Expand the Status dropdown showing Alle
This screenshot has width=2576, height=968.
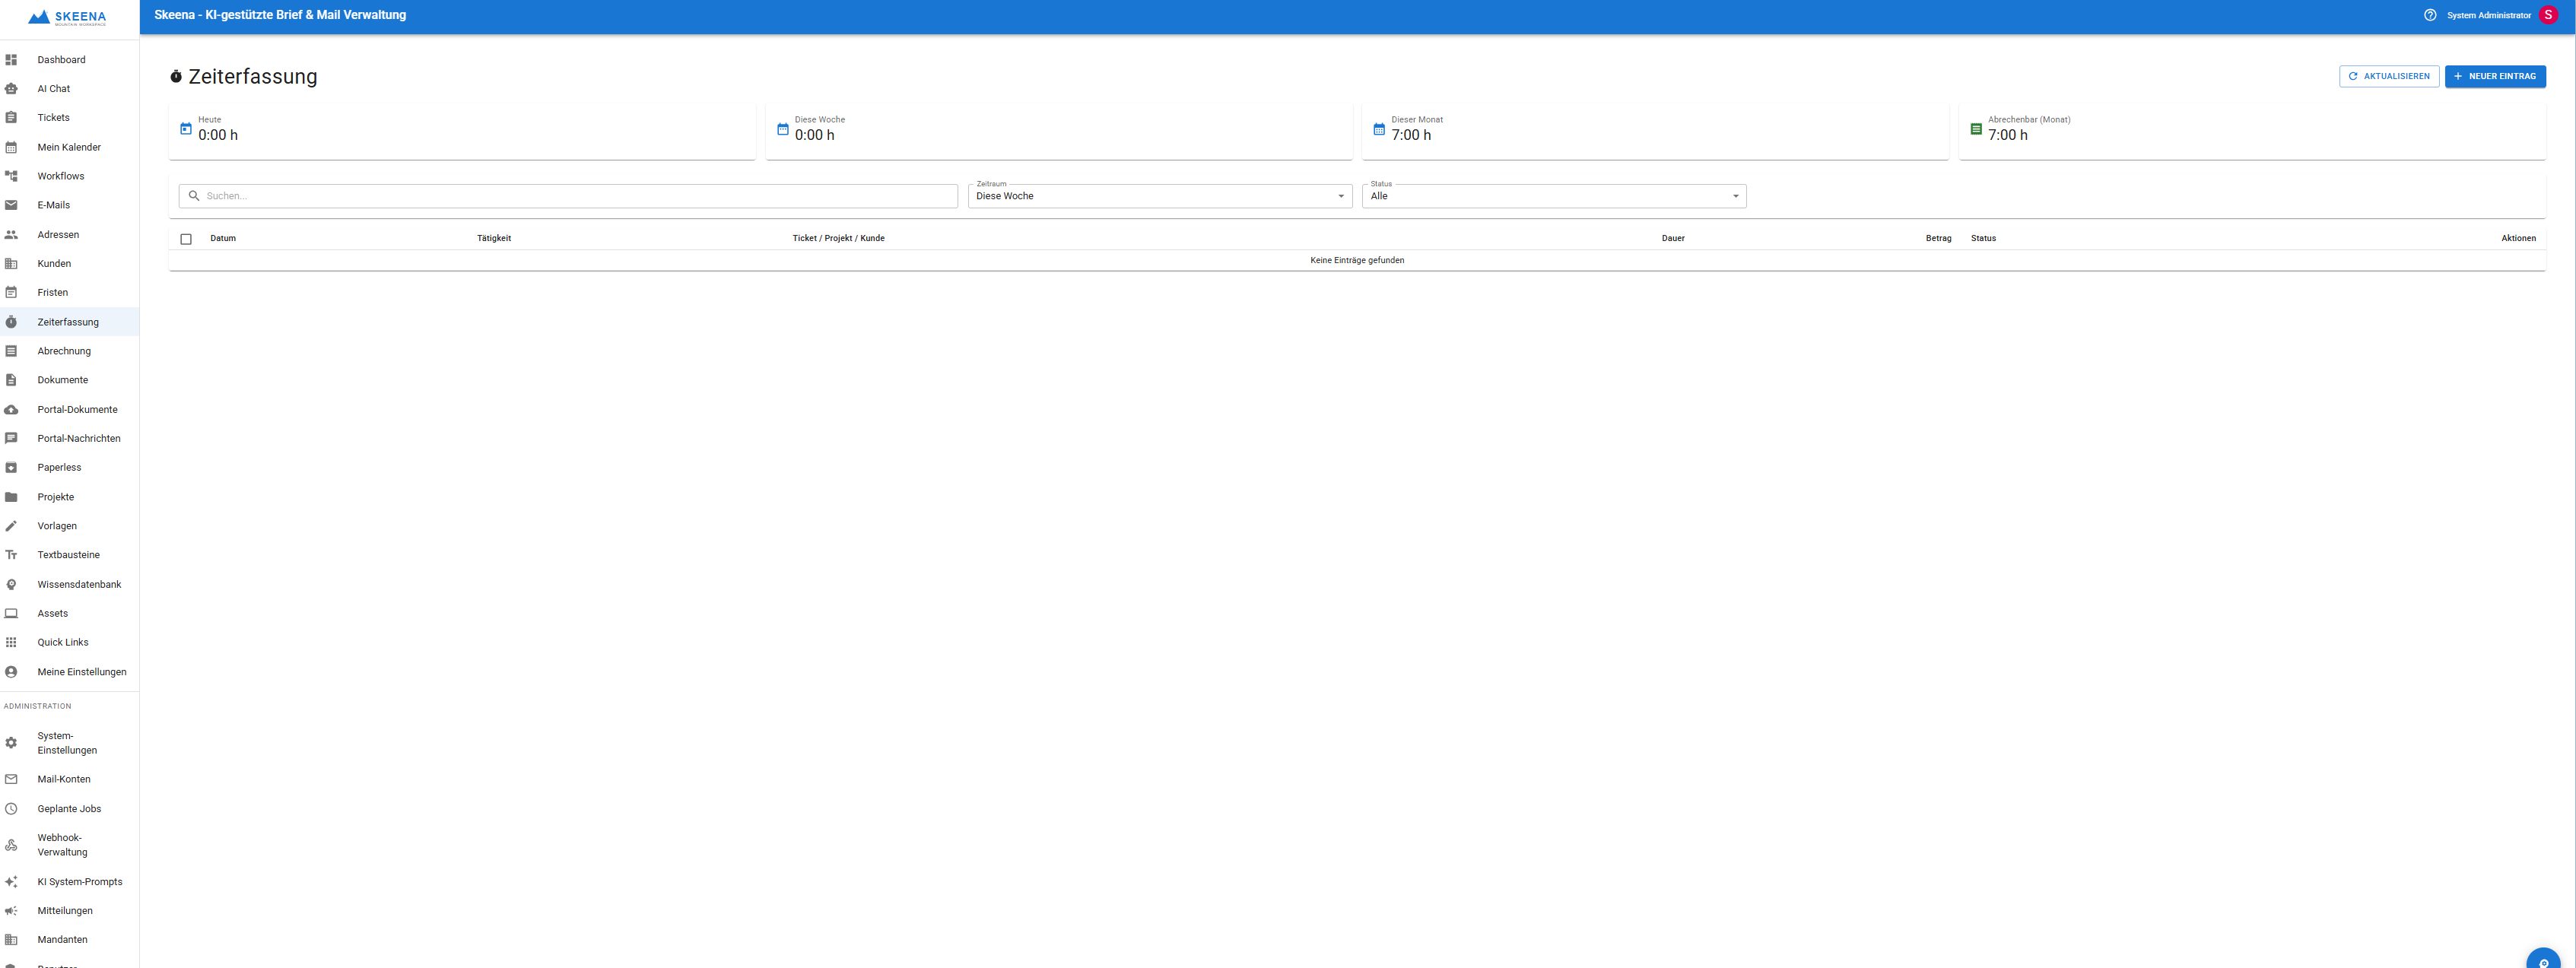click(1553, 196)
